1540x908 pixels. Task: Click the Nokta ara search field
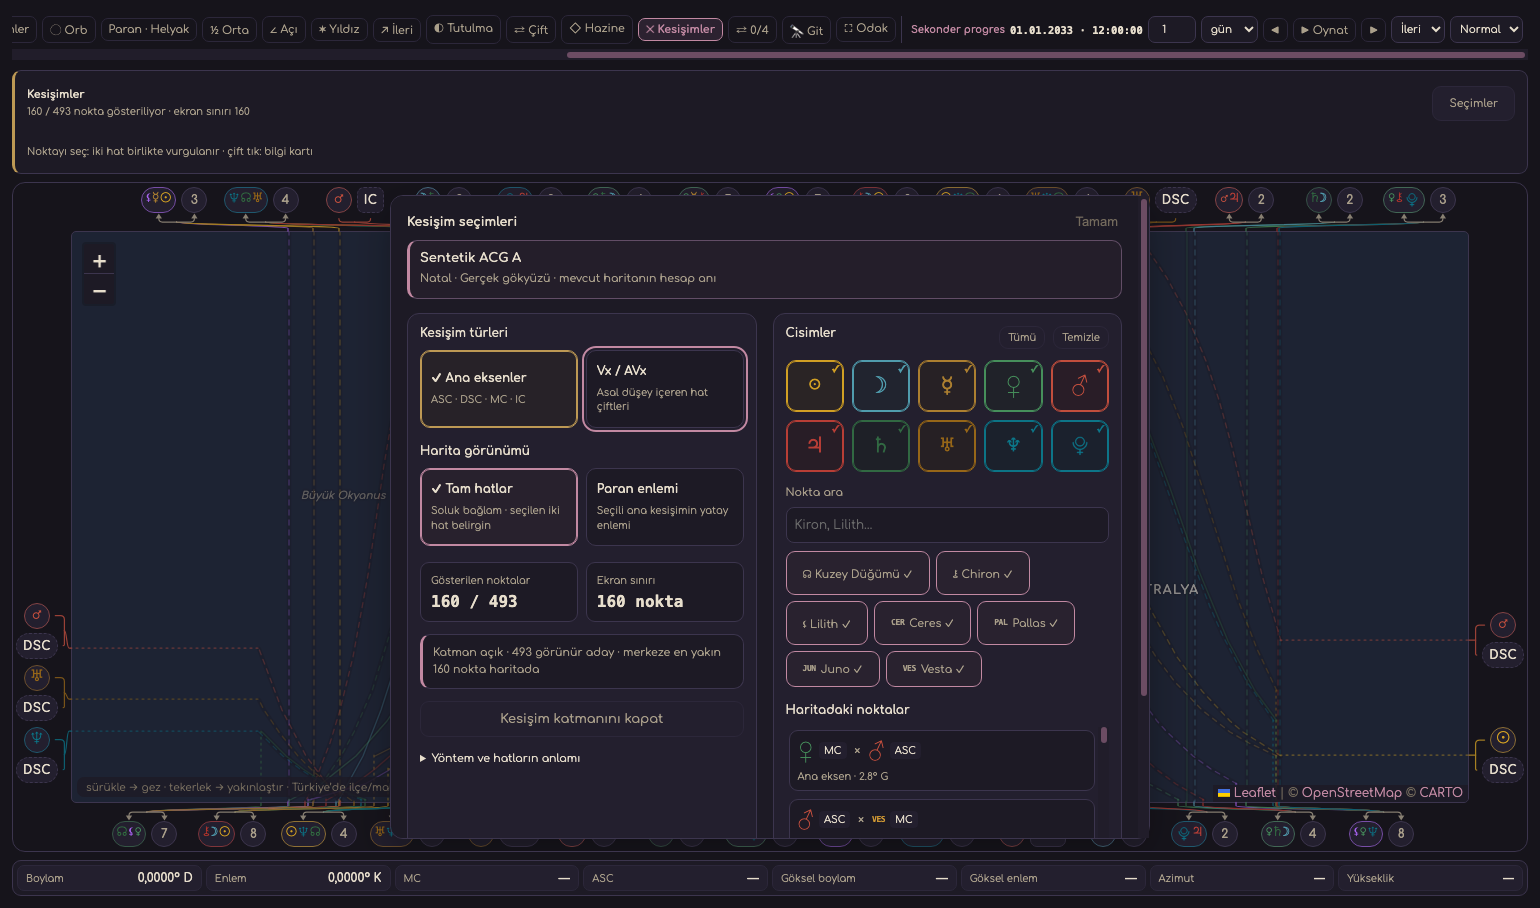click(x=947, y=525)
